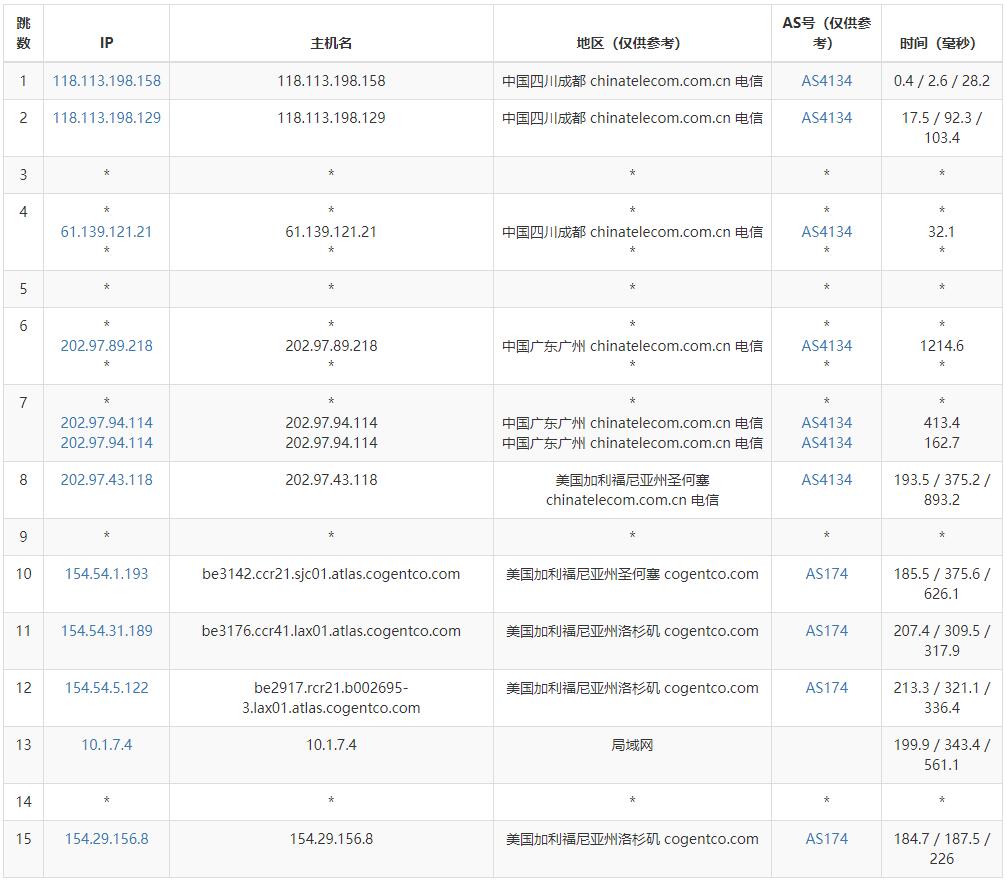1007x880 pixels.
Task: Open IP link 118.113.198.129
Action: [107, 118]
